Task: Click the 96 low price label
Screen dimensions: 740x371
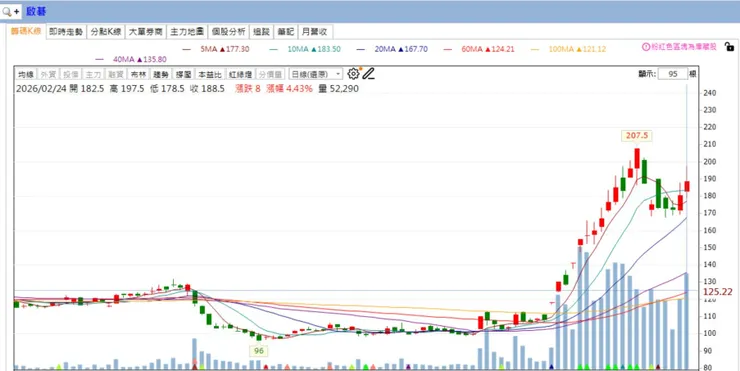Action: tap(259, 351)
